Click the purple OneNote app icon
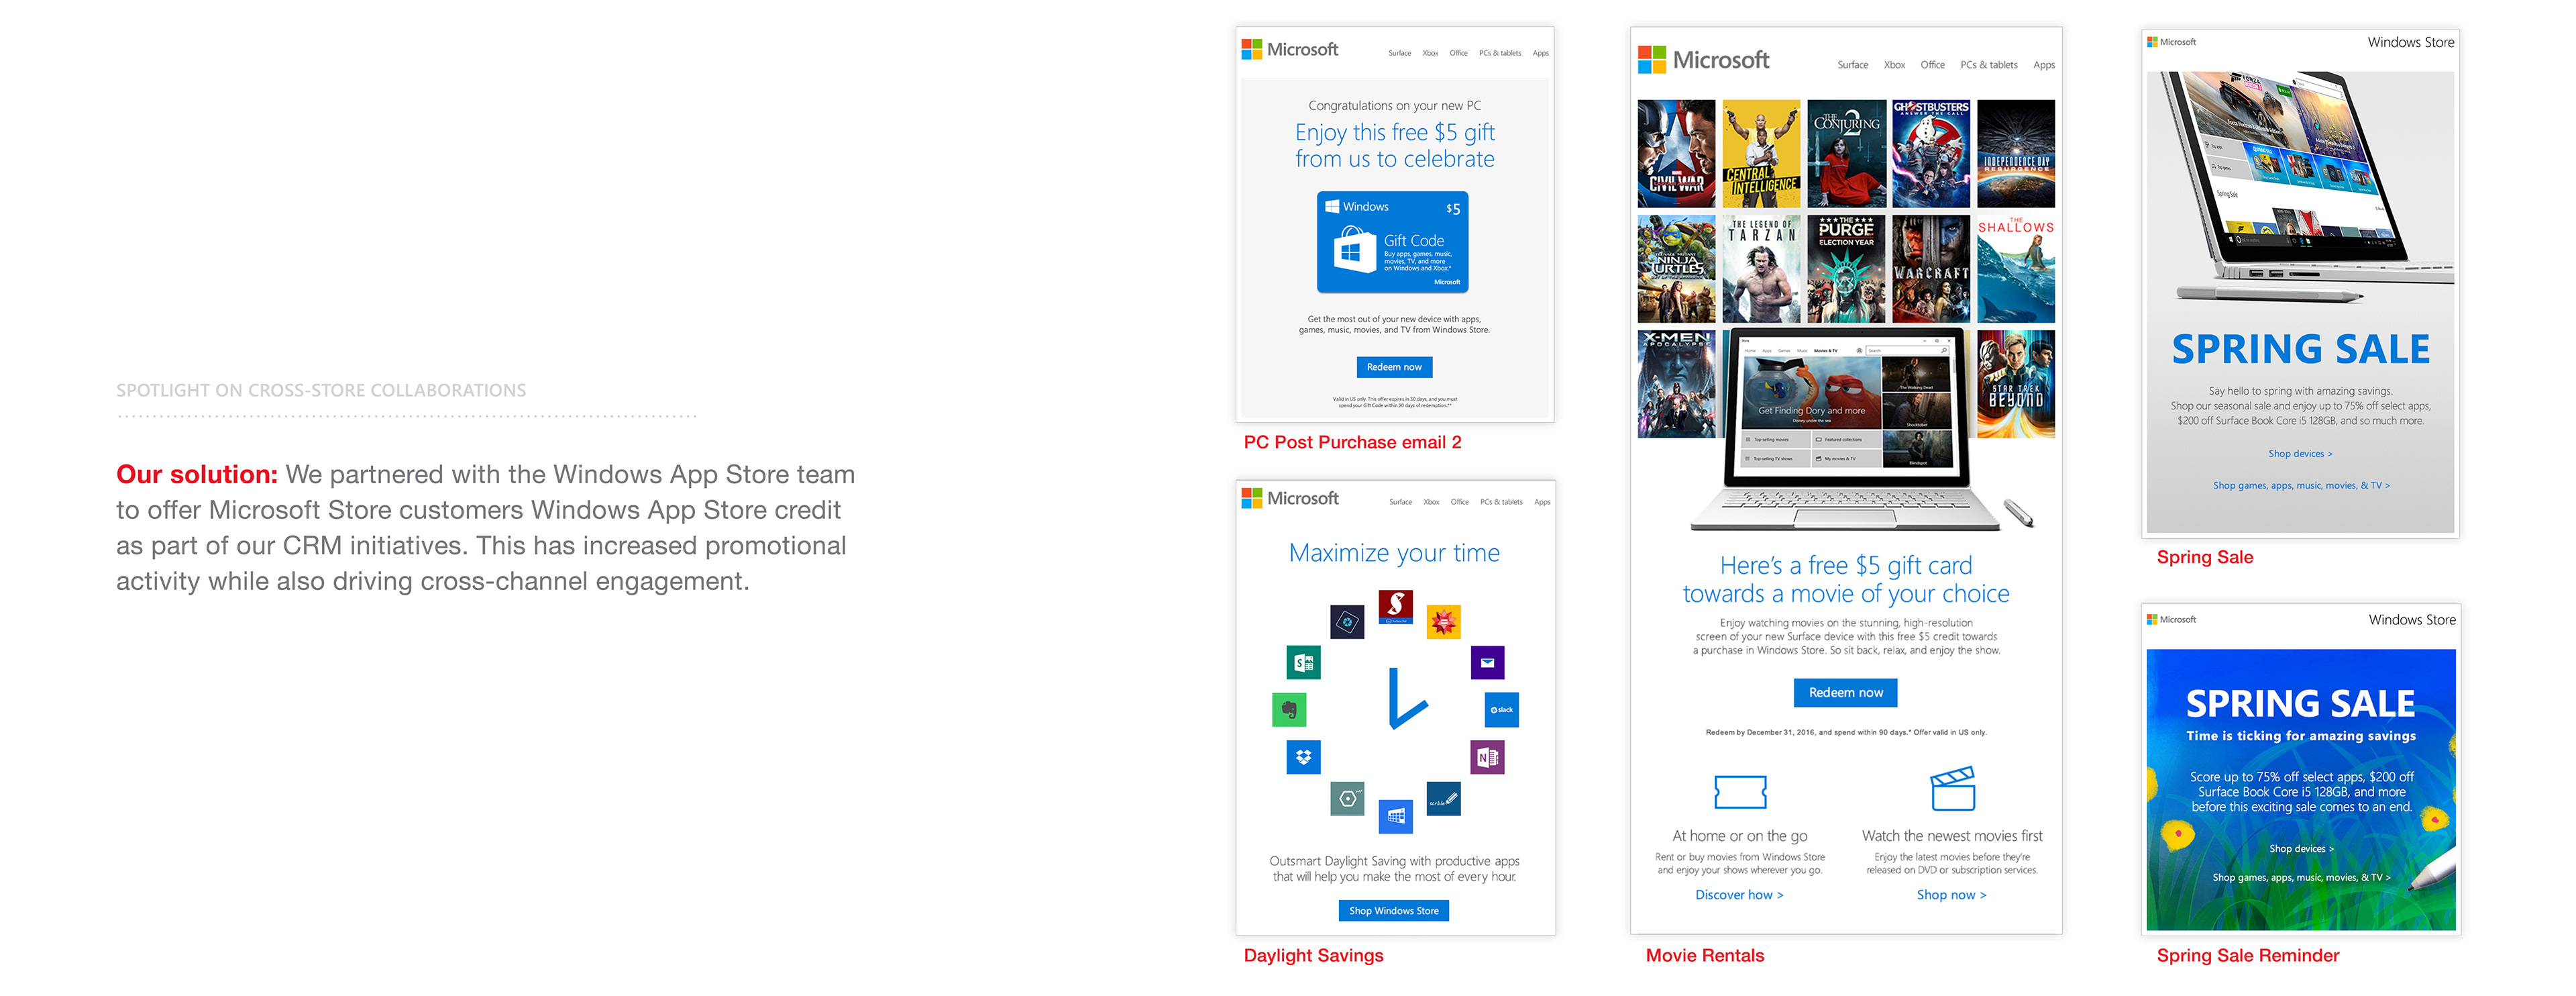 1487,757
